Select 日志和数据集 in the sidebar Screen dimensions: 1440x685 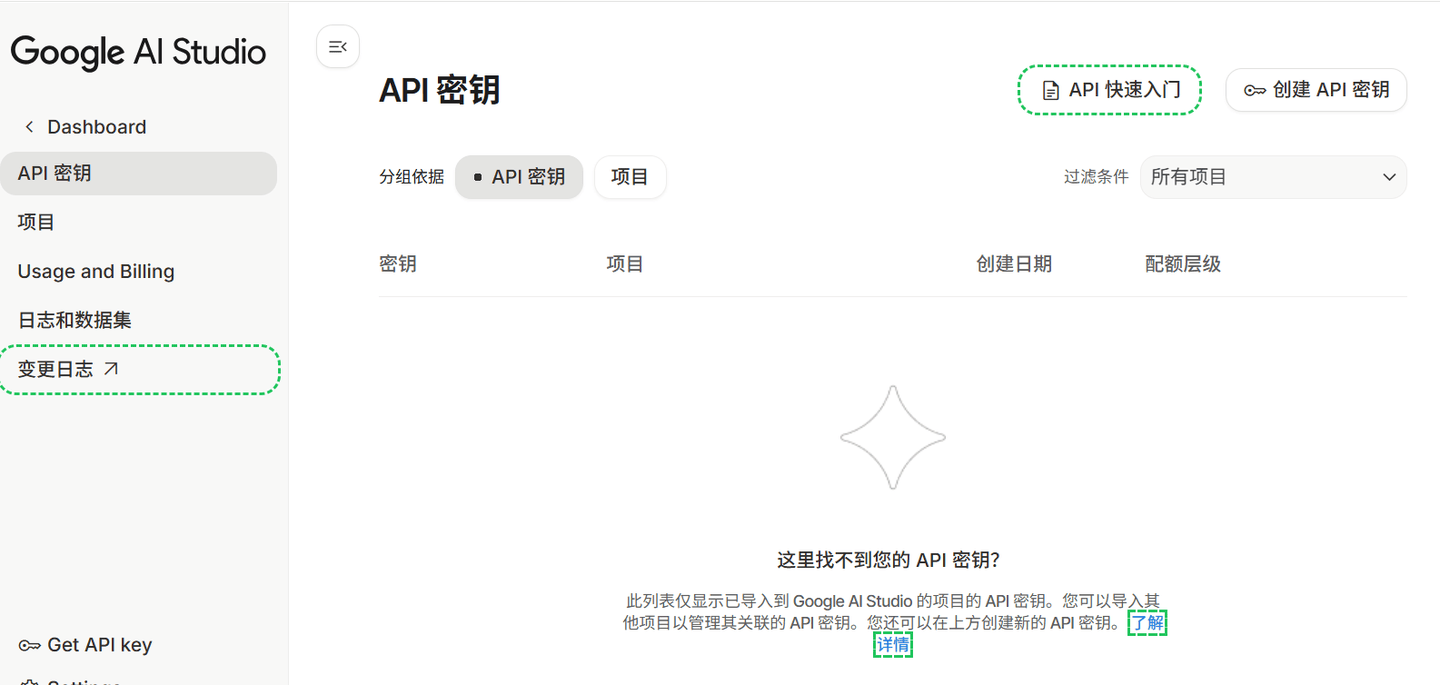click(75, 320)
